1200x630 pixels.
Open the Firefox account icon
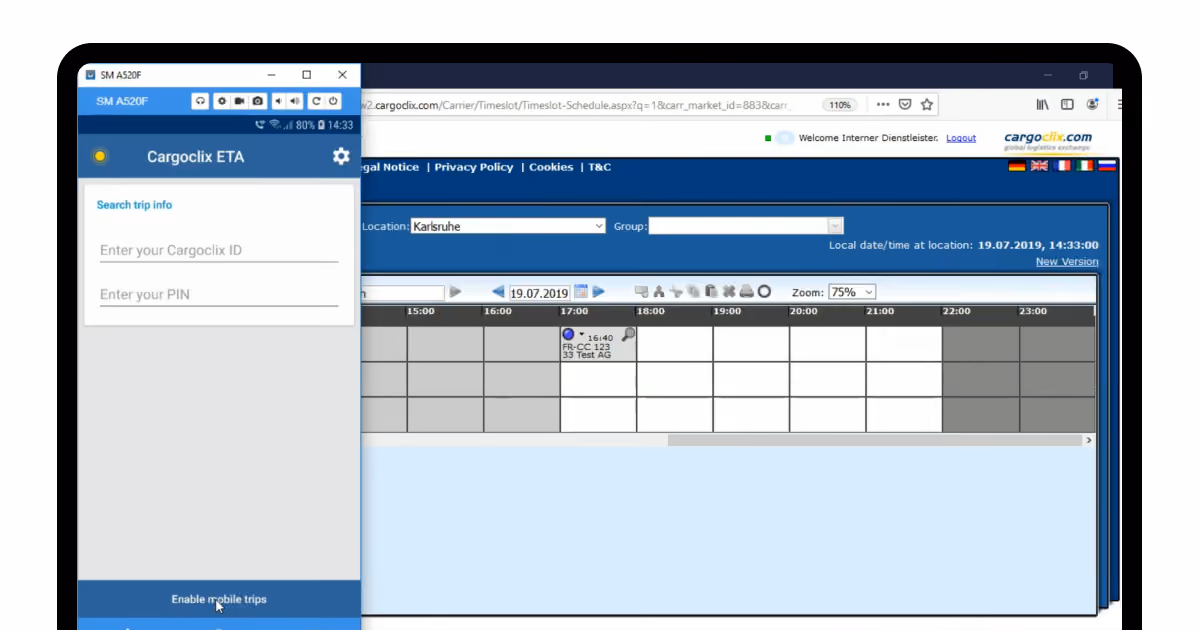(x=1092, y=104)
